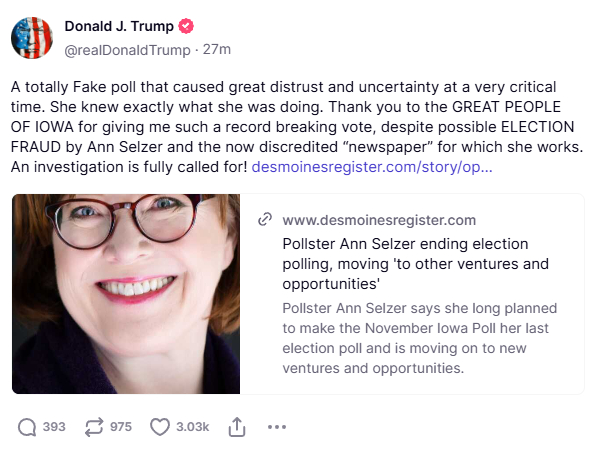Click the 3.03k likes count
Screen dimensions: 600x452
(x=192, y=426)
